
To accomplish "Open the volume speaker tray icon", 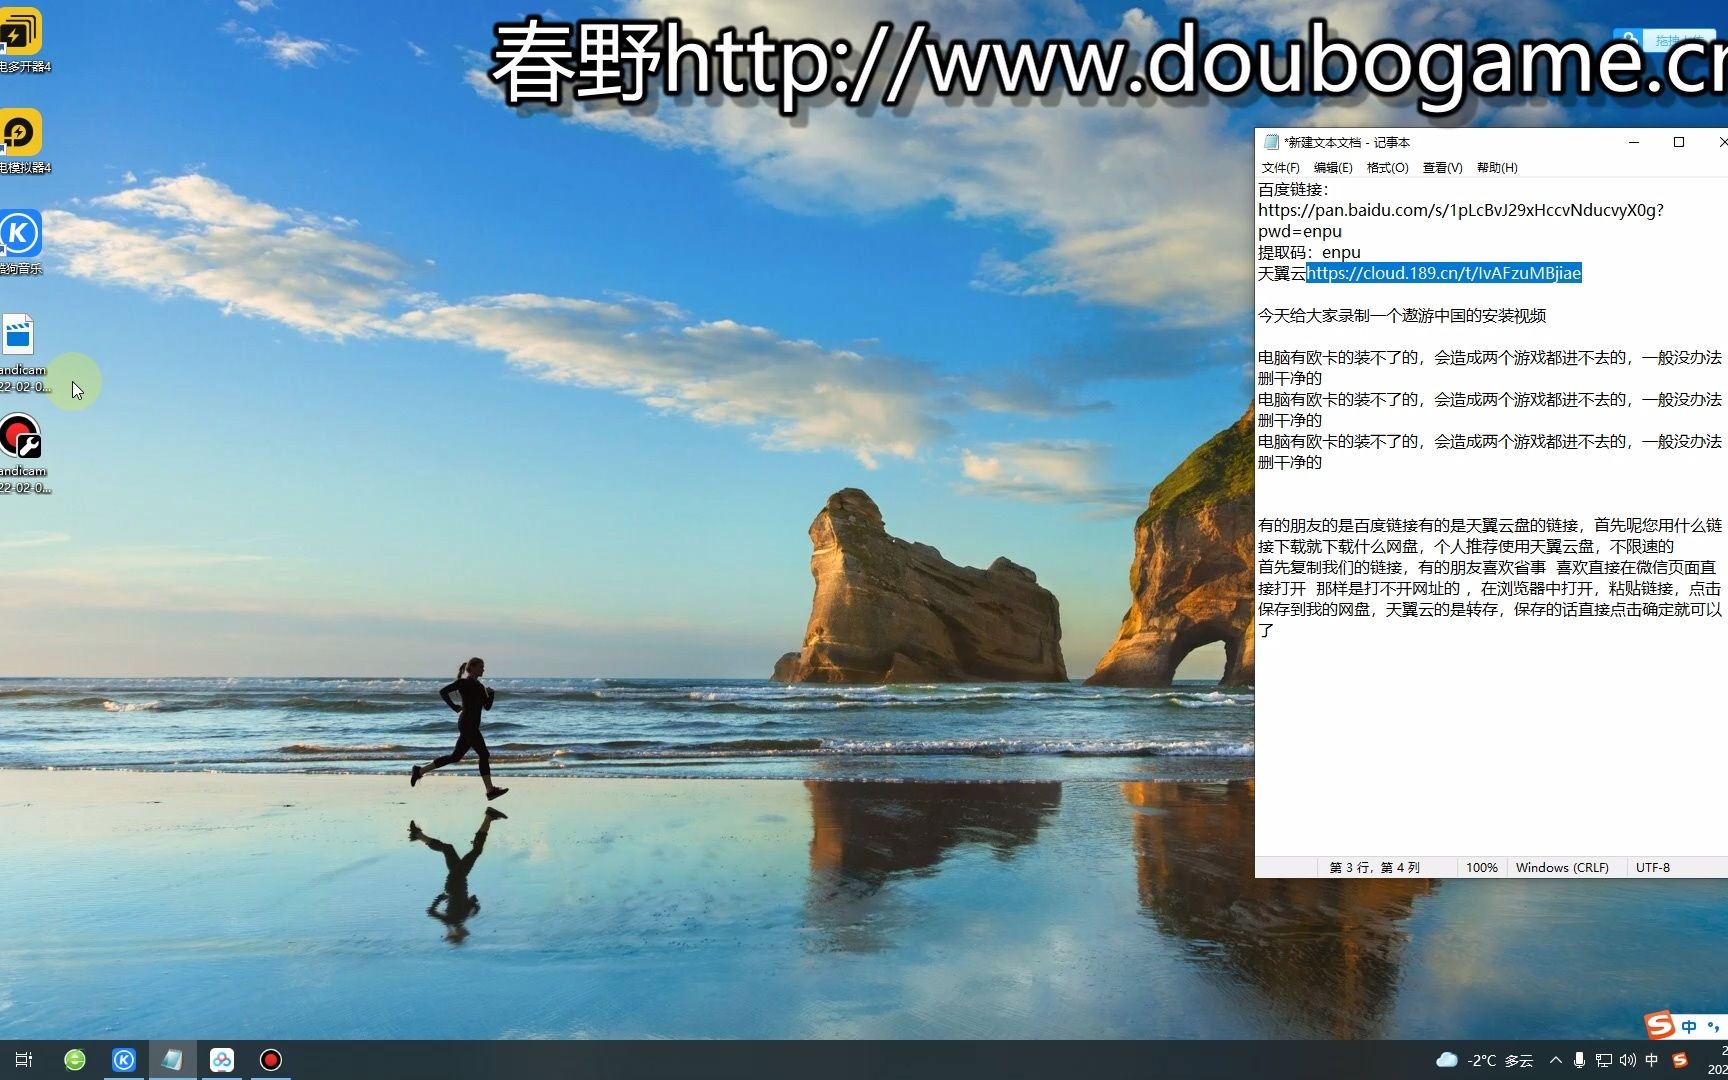I will (1628, 1060).
